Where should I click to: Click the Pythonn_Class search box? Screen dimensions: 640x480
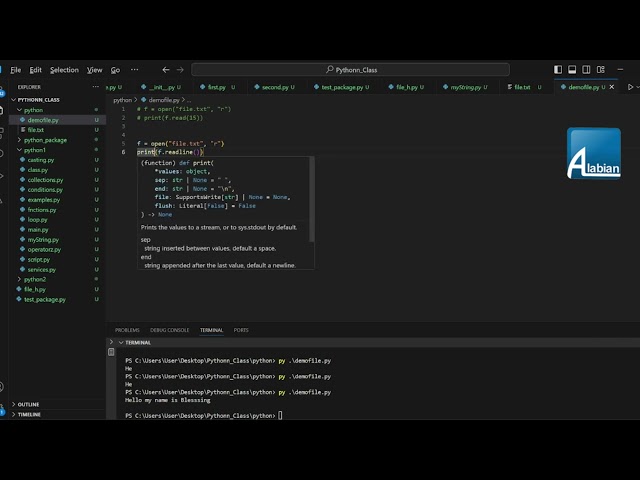coord(350,70)
